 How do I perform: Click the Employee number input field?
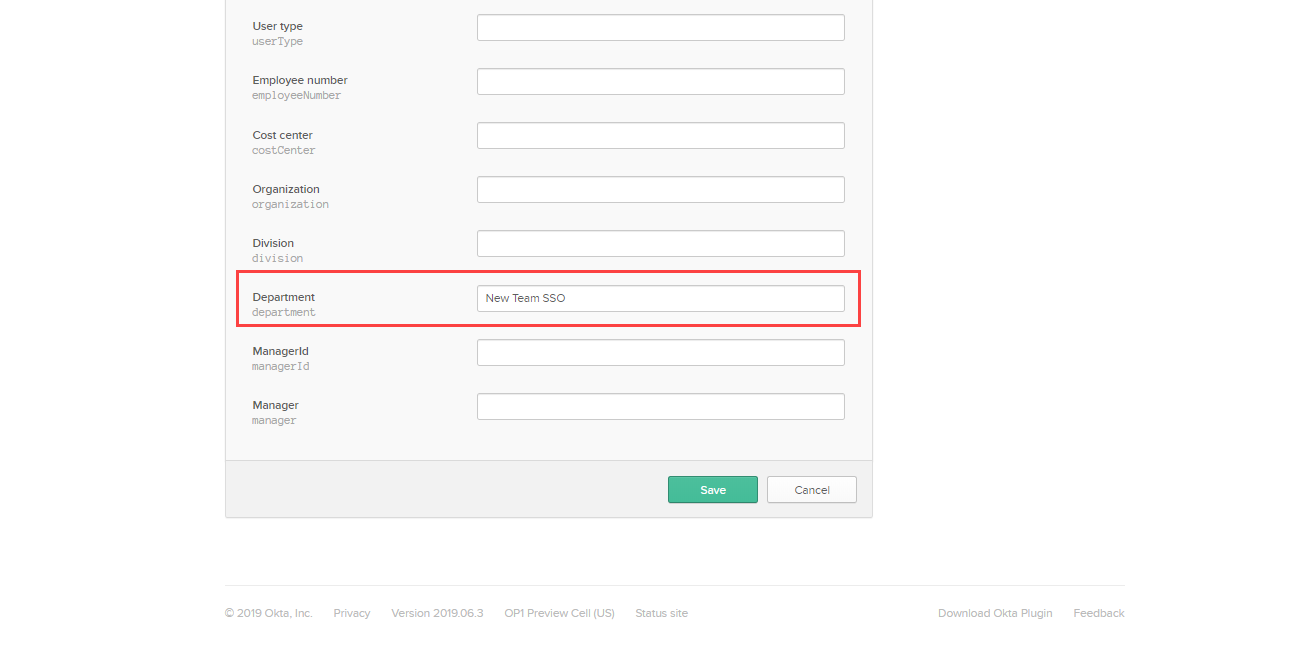(x=660, y=81)
